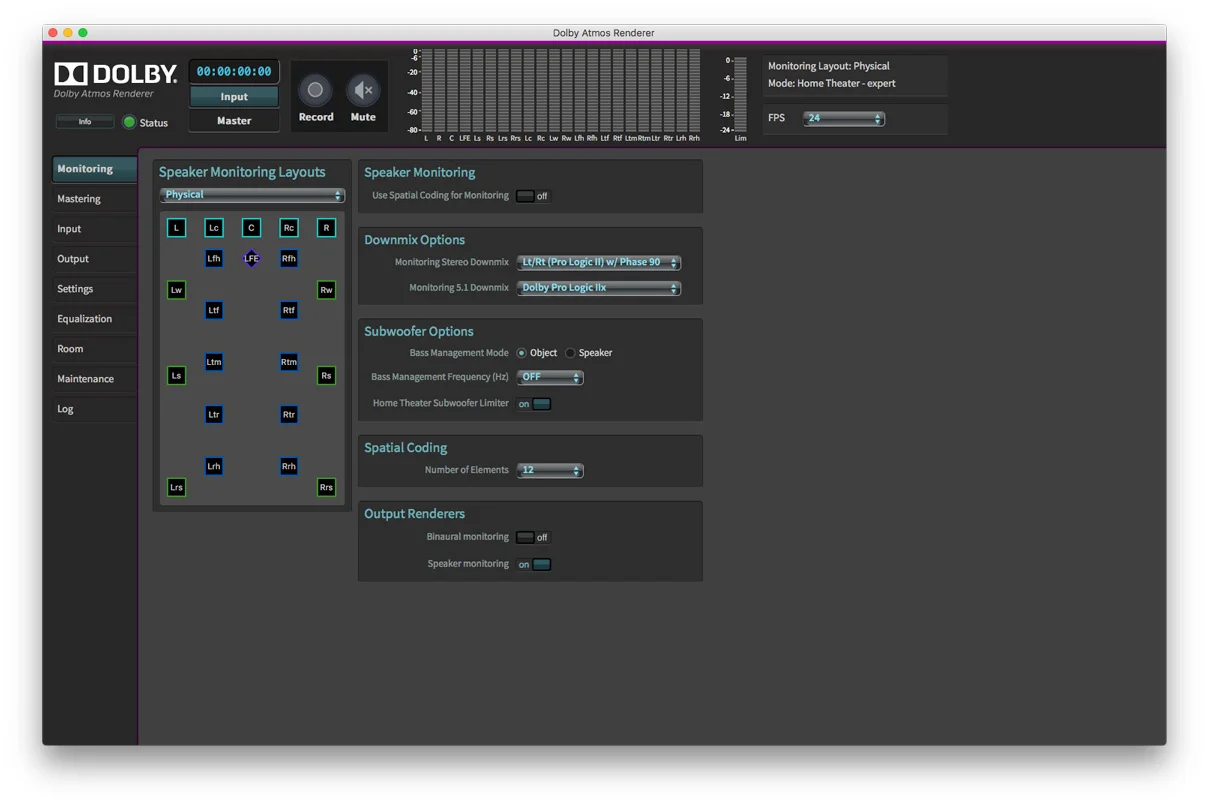Open the Physical layout dropdown
This screenshot has height=805, width=1208.
coord(252,195)
